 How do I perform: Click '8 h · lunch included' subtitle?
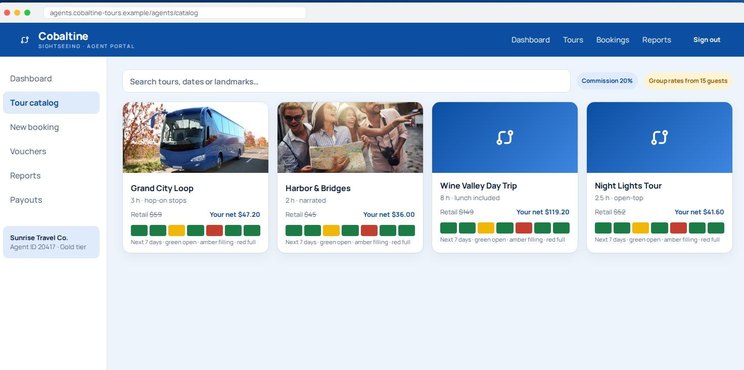pyautogui.click(x=470, y=198)
